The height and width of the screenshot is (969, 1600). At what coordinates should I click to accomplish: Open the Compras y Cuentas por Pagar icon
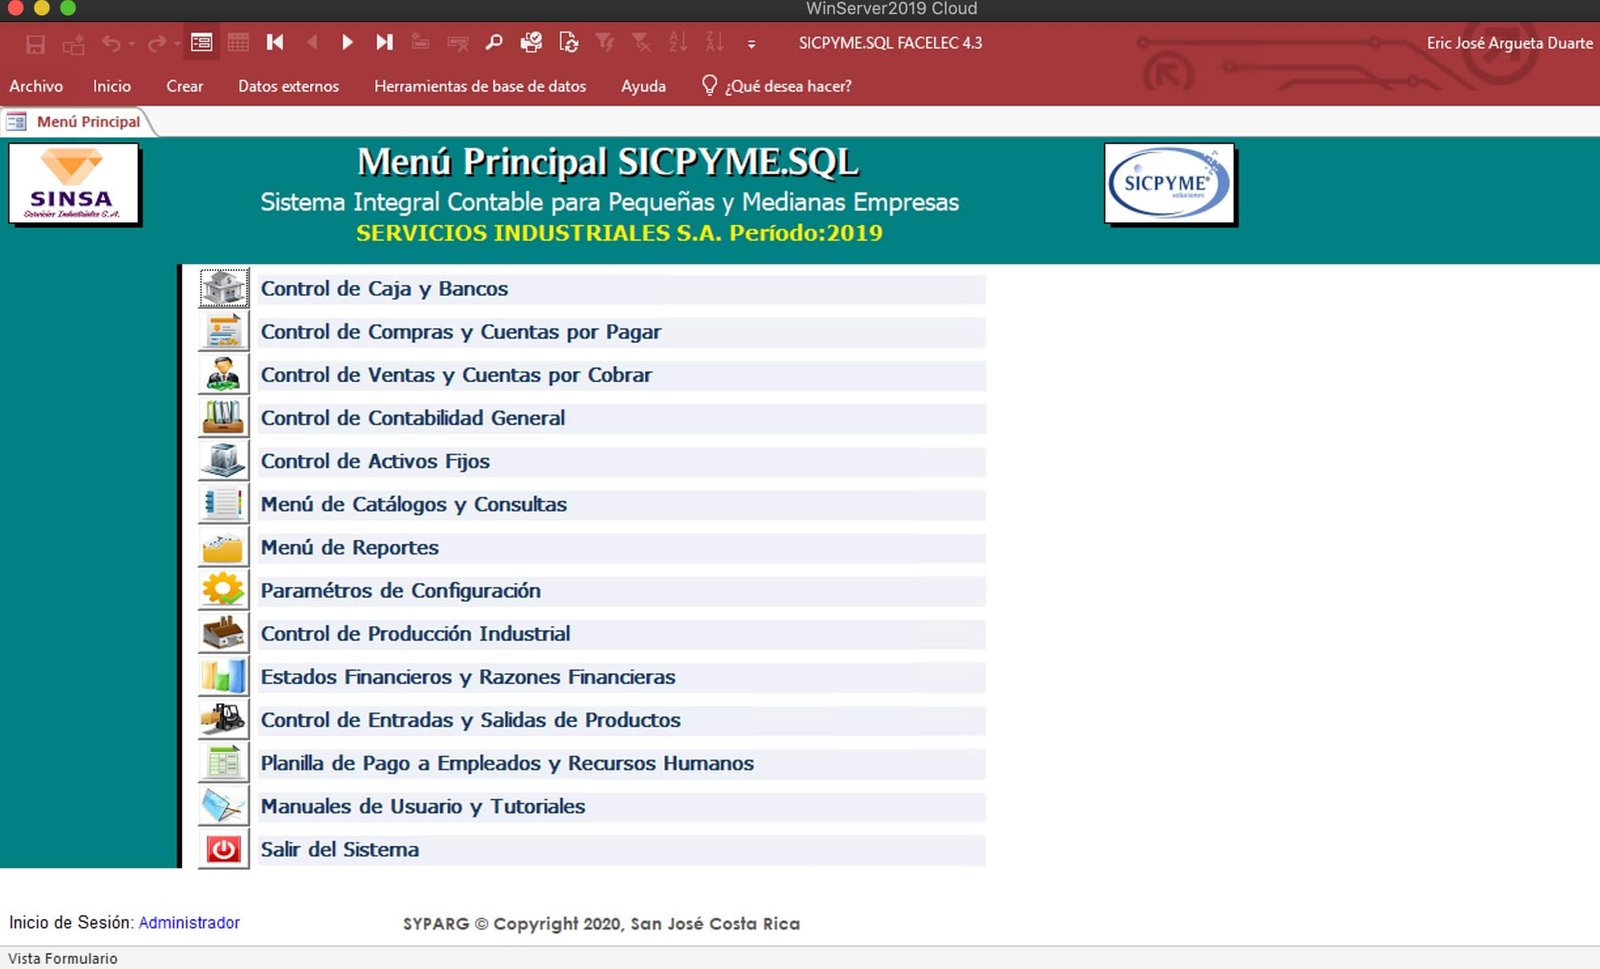[223, 331]
